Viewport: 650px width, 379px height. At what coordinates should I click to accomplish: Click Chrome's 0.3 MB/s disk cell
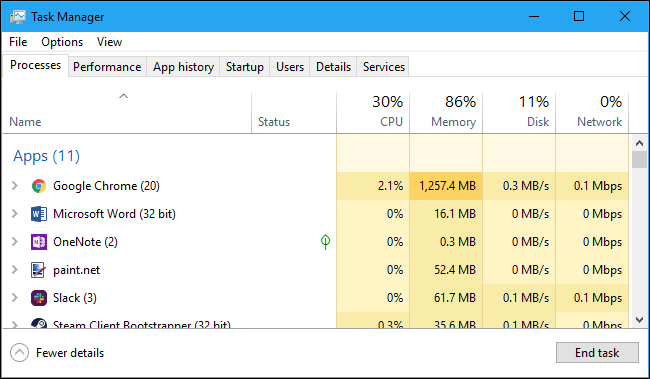tap(519, 186)
